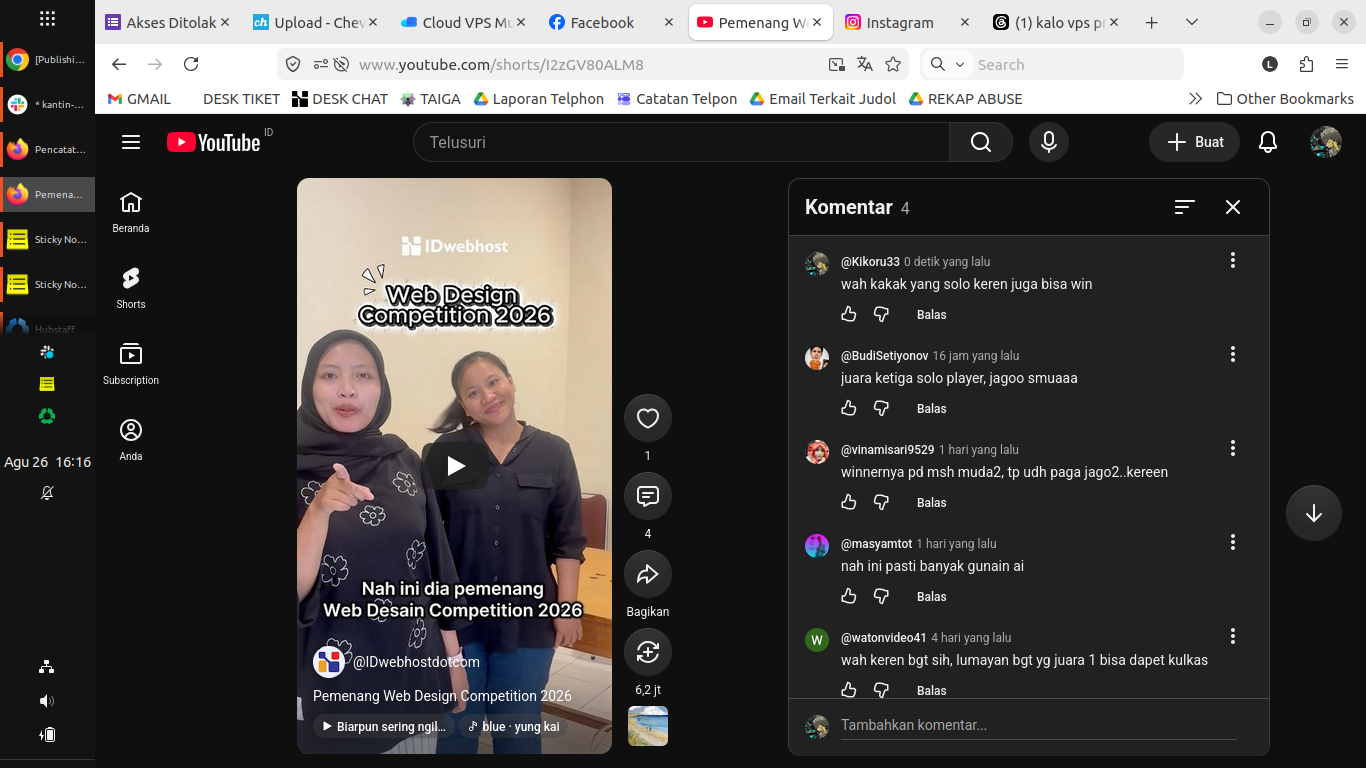The height and width of the screenshot is (768, 1366).
Task: Dislike the comment by @vinamisari9529
Action: tap(881, 502)
